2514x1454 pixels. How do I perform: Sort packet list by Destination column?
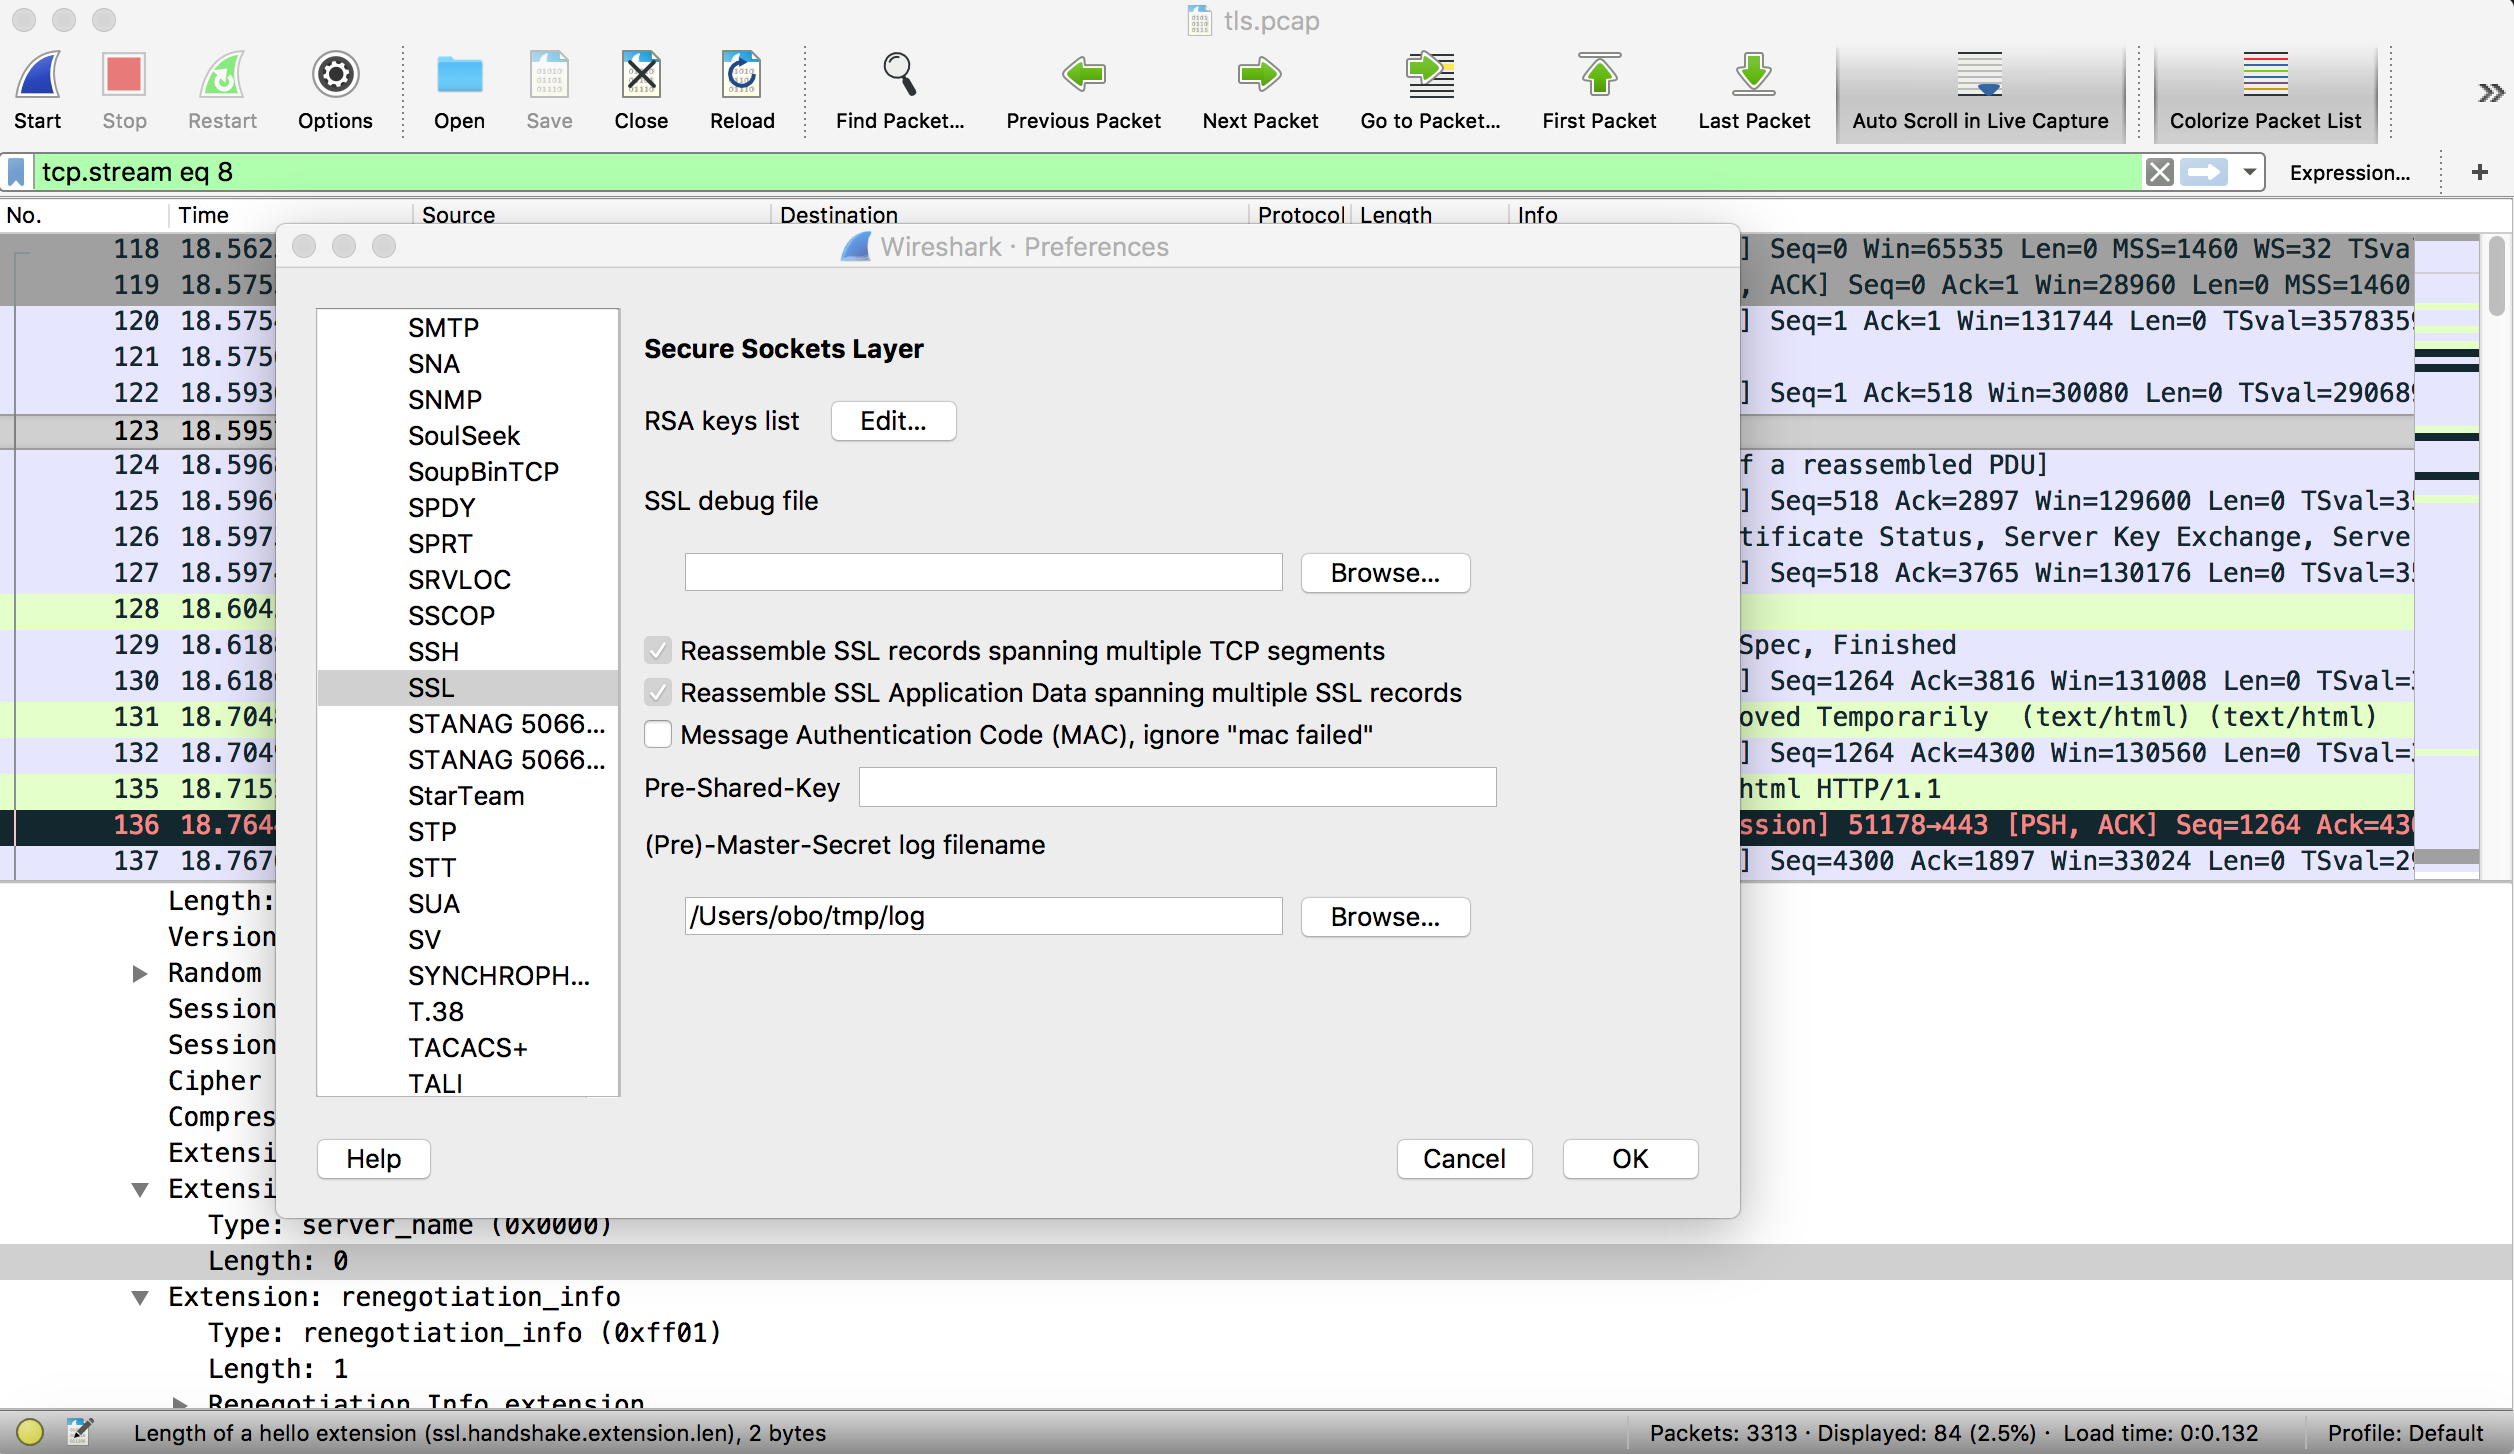(1010, 215)
